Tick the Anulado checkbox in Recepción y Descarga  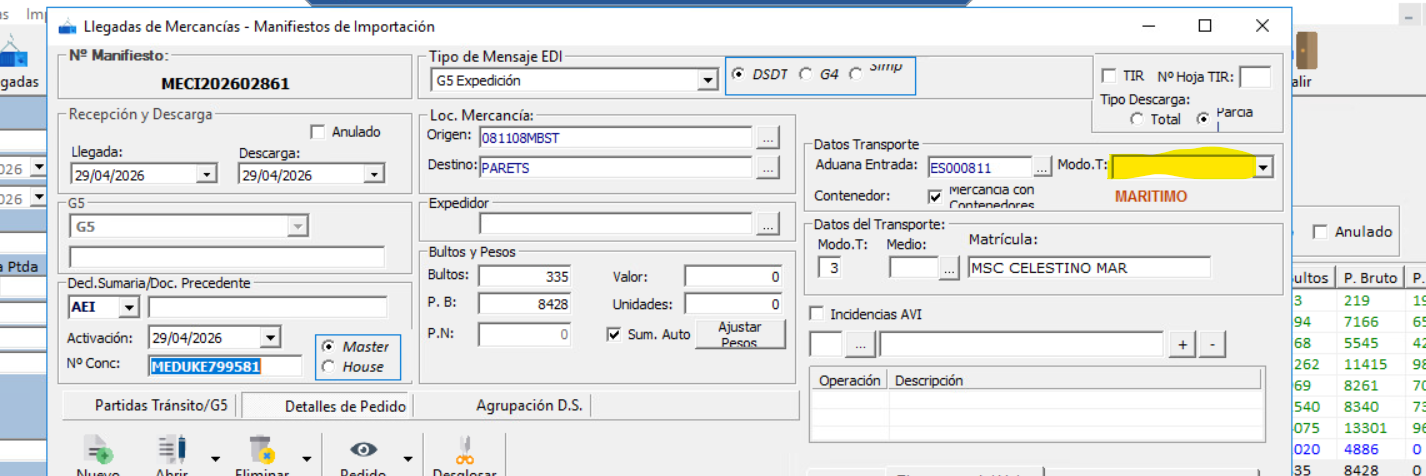coord(318,132)
